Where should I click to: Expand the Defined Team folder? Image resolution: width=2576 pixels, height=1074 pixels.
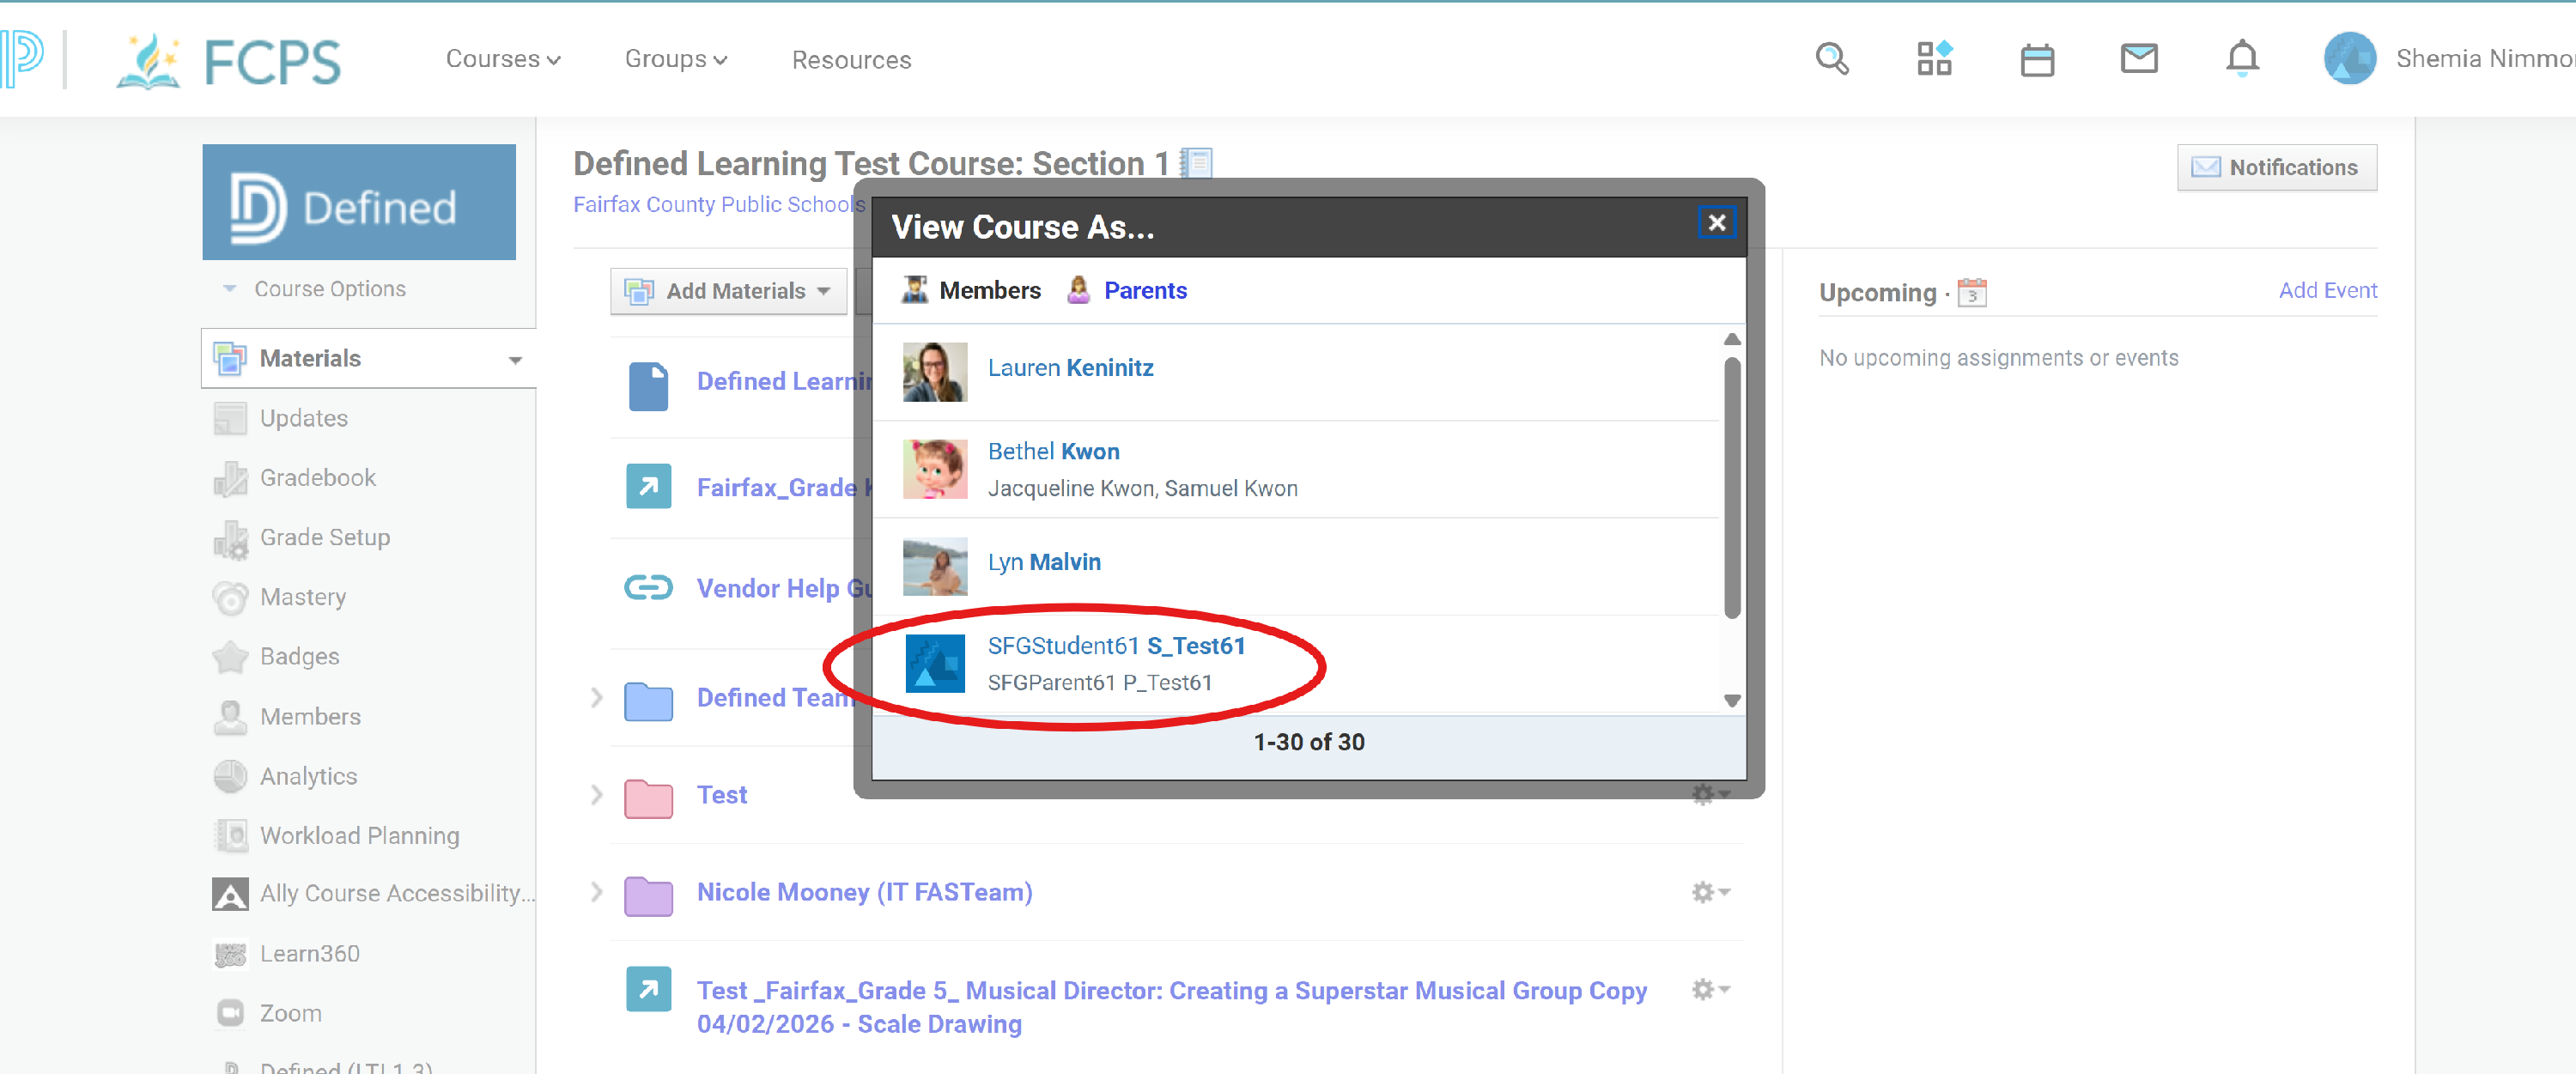pyautogui.click(x=596, y=697)
